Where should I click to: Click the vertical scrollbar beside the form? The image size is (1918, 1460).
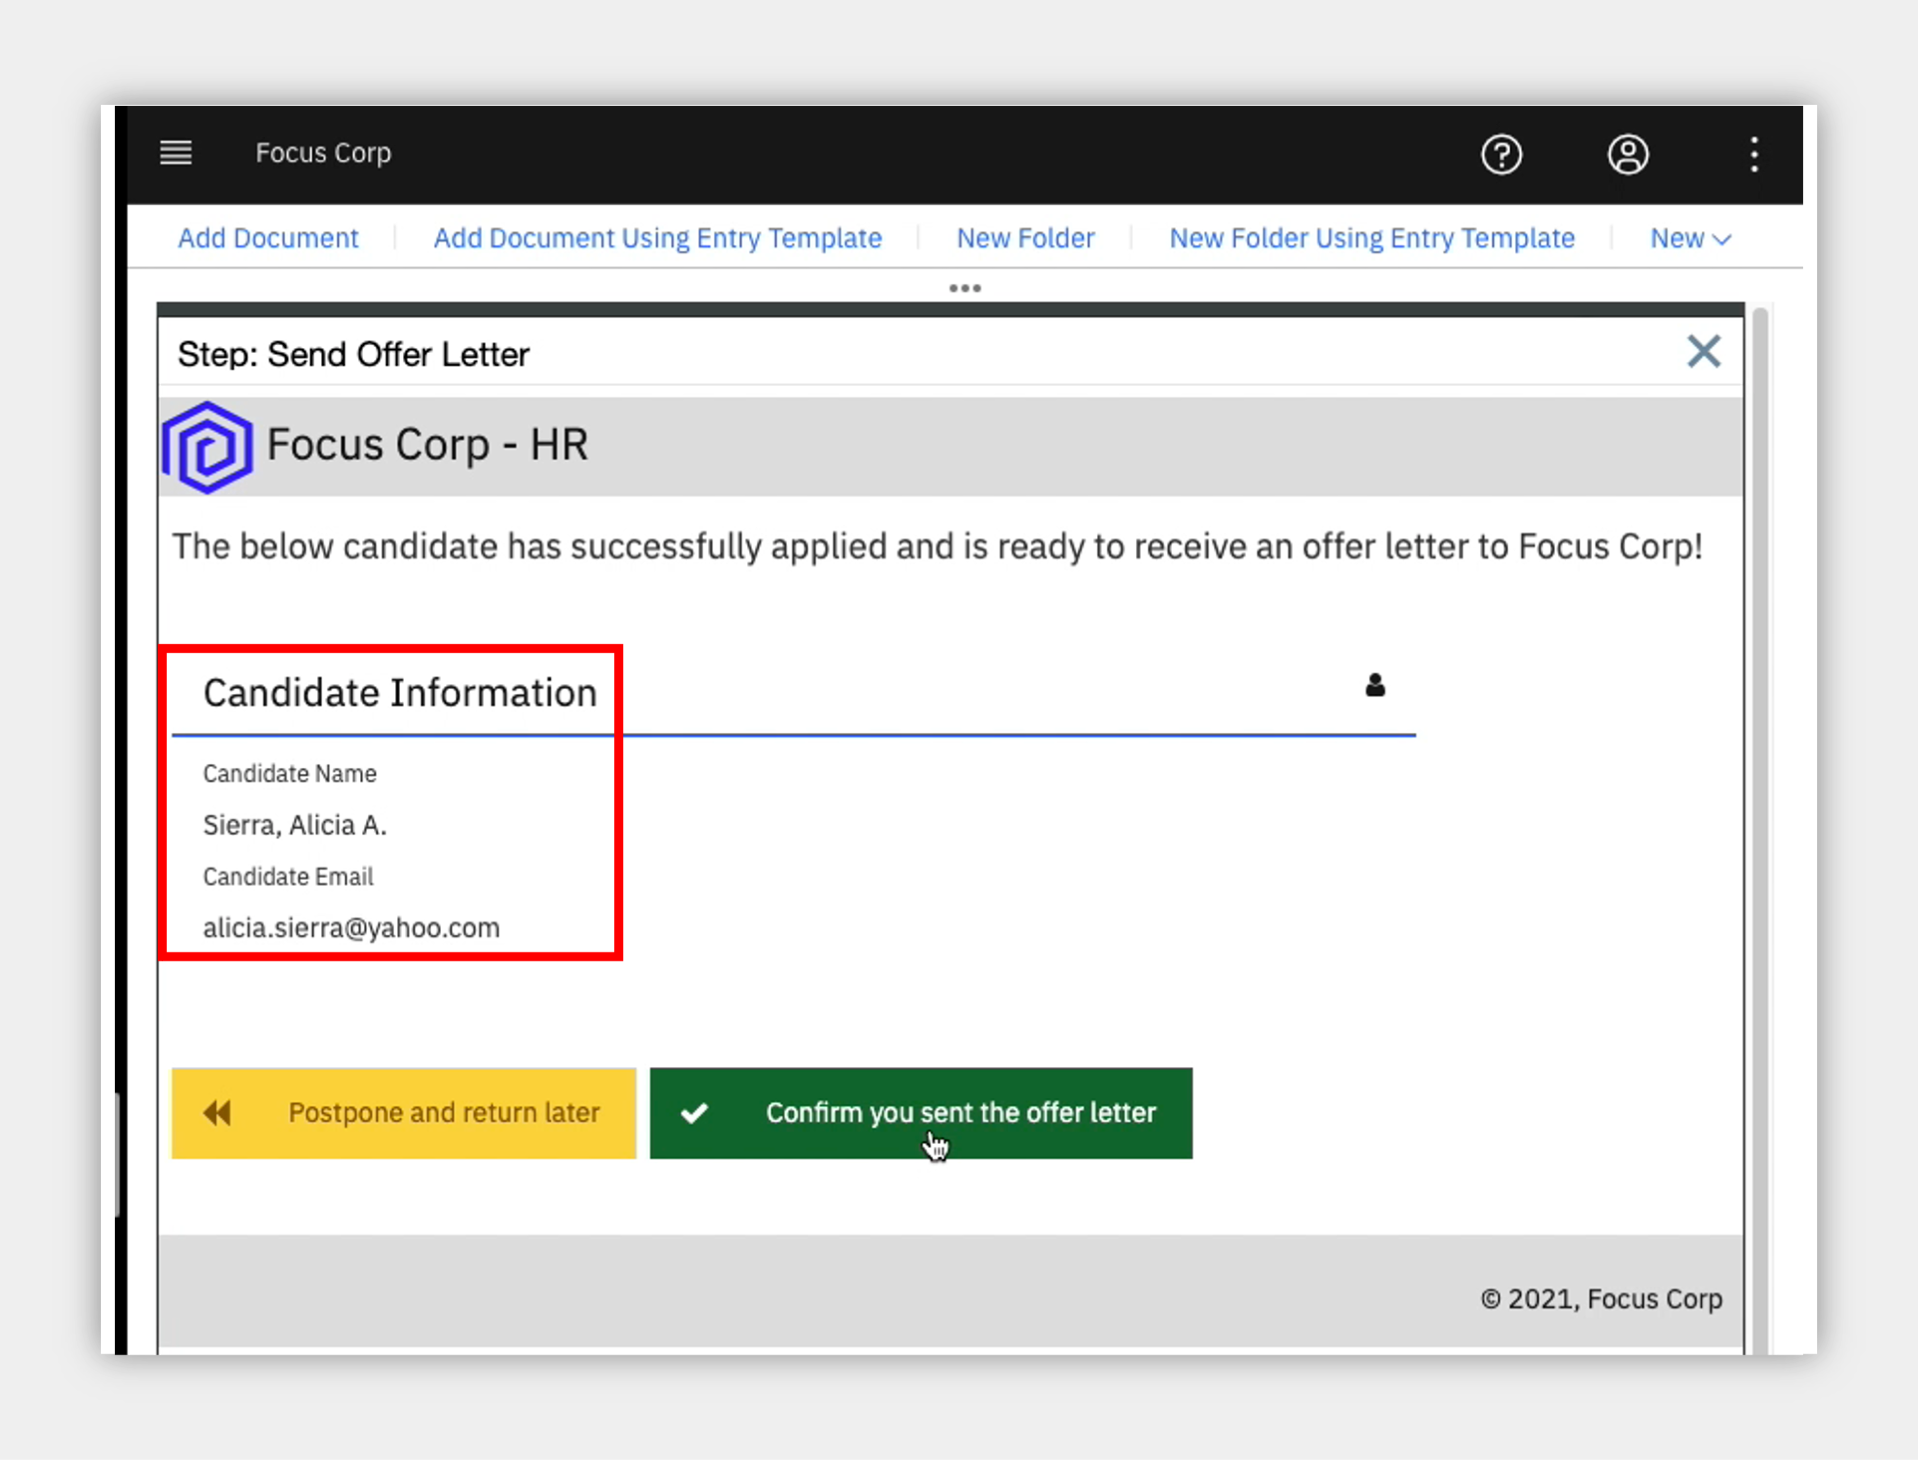pos(1760,830)
